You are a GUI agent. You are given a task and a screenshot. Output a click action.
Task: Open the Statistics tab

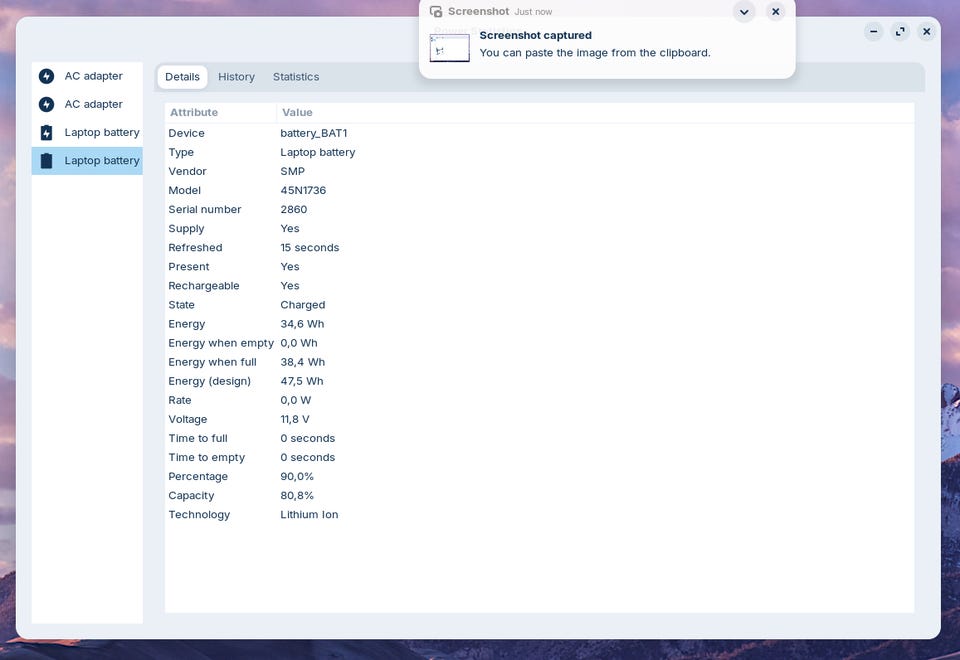(x=296, y=77)
